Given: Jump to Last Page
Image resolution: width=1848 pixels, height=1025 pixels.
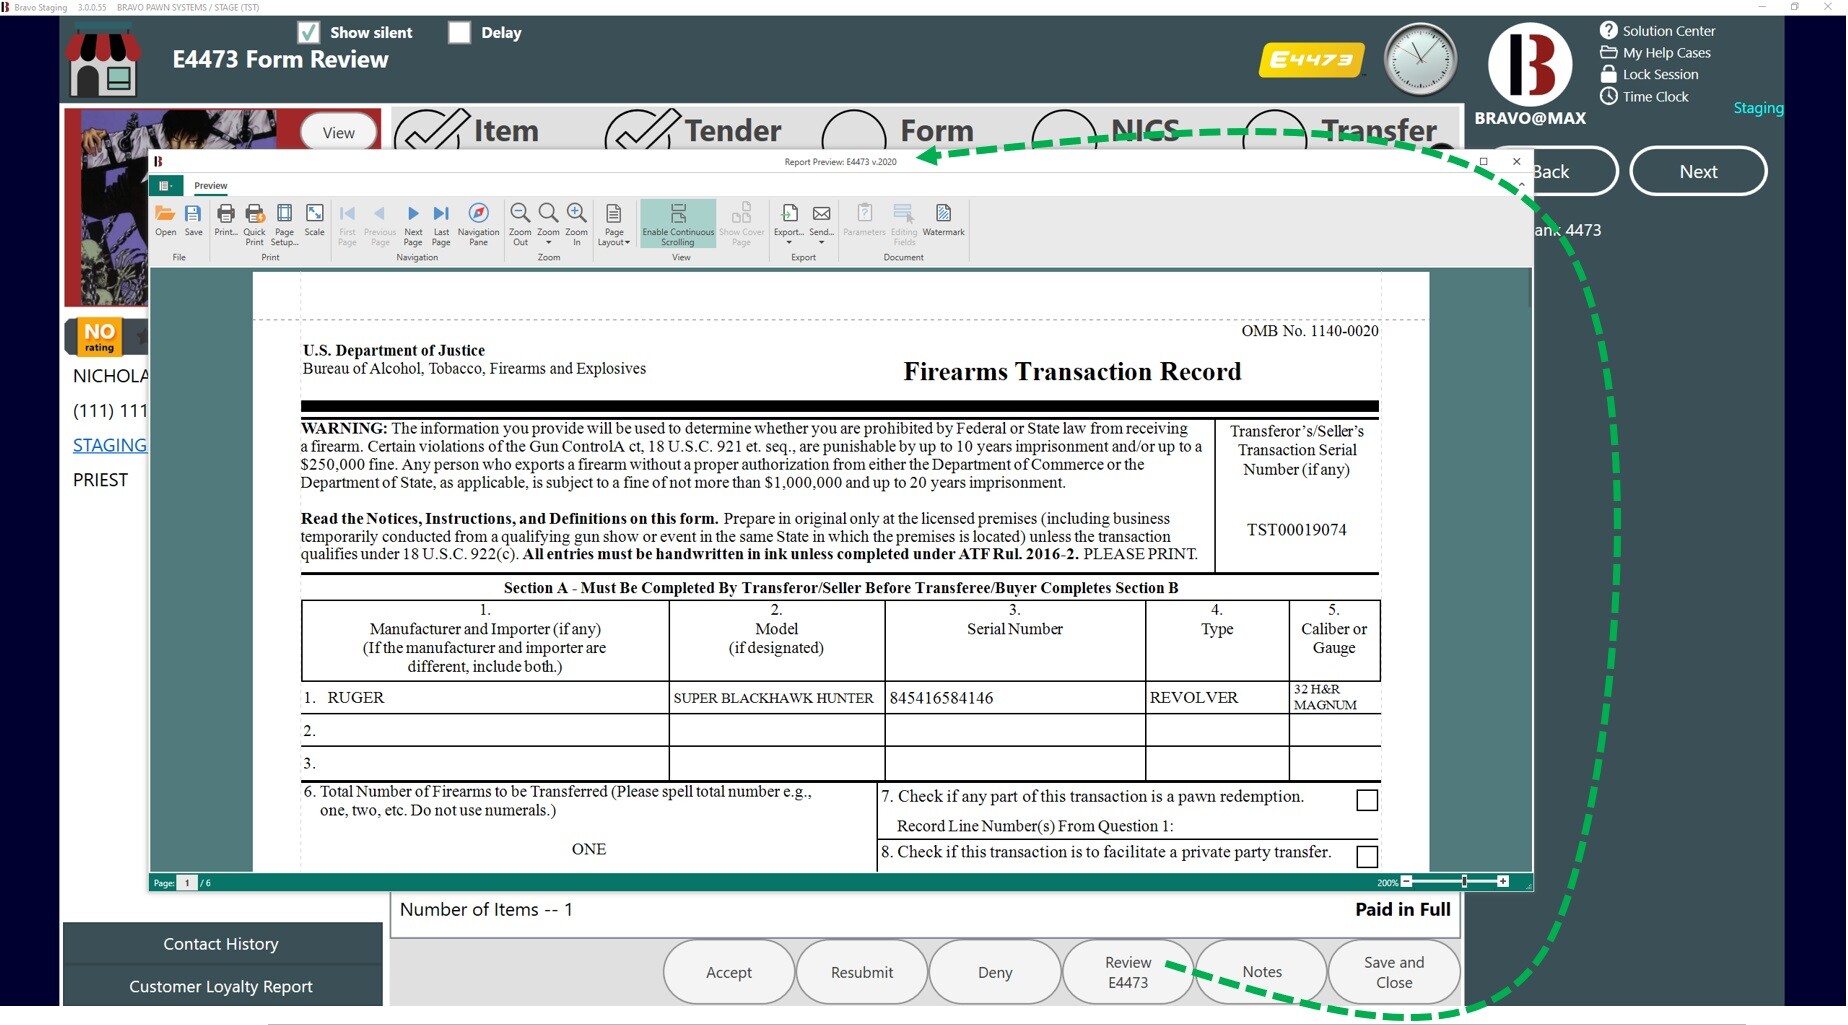Looking at the screenshot, I should [x=441, y=224].
